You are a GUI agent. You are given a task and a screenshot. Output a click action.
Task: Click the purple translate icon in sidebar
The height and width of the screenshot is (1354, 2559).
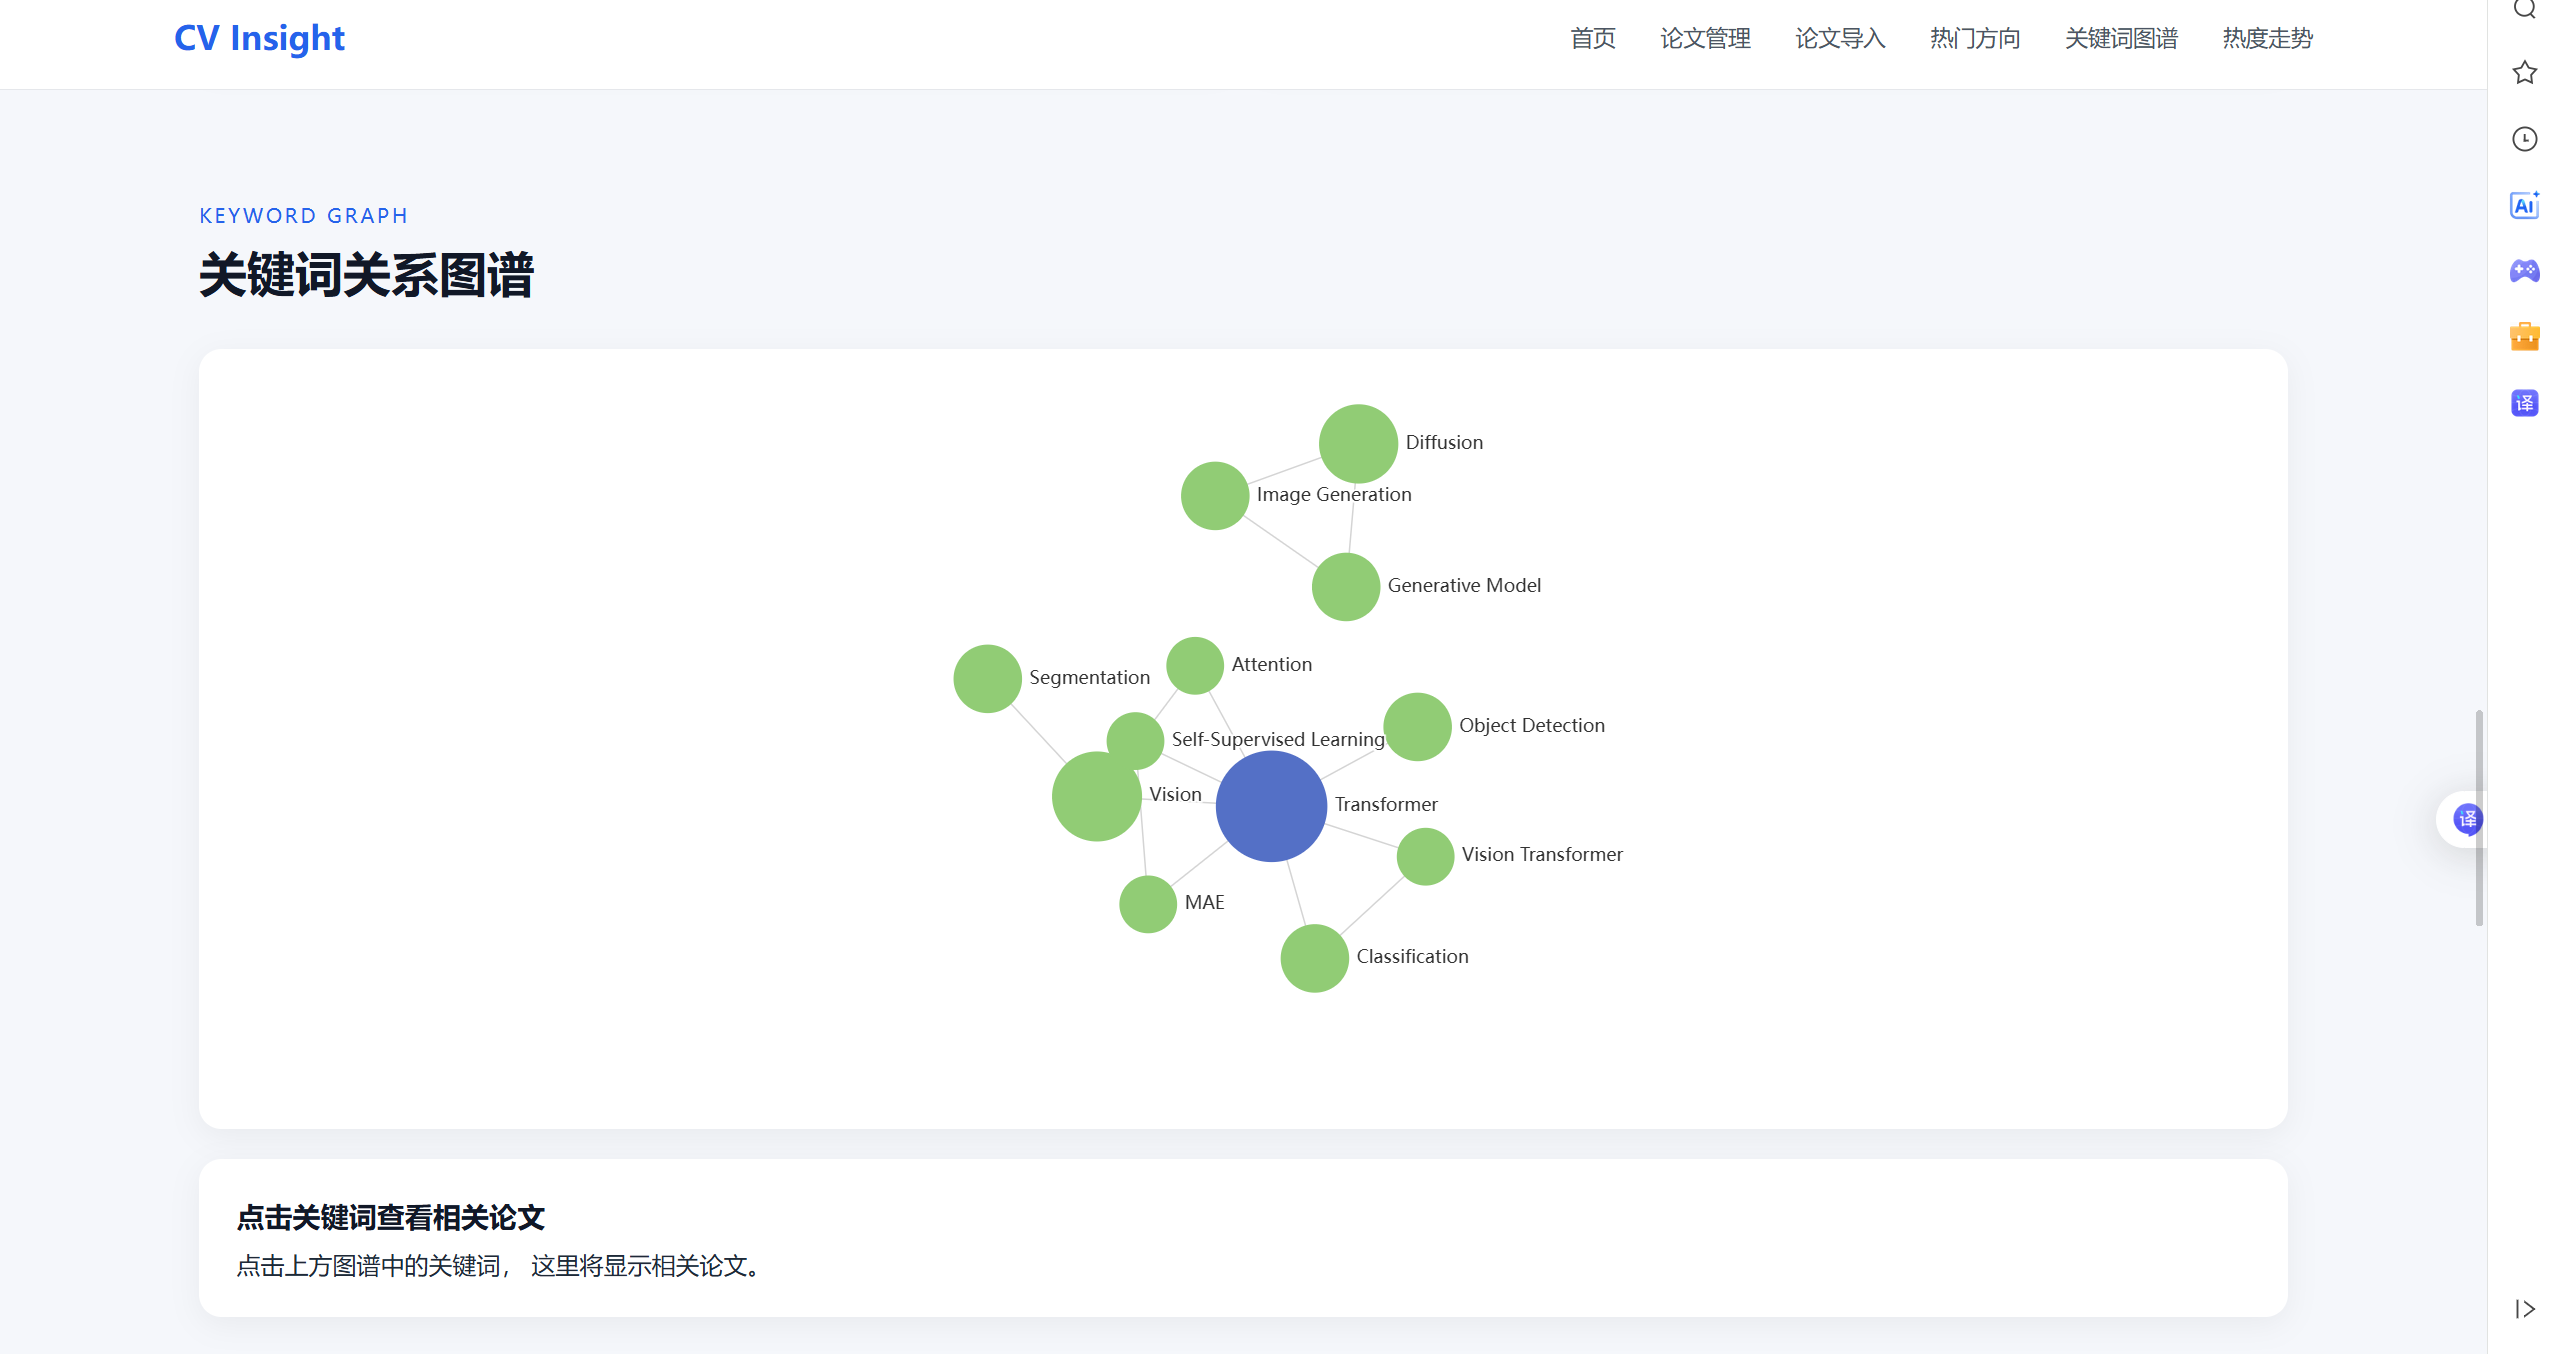click(2524, 403)
